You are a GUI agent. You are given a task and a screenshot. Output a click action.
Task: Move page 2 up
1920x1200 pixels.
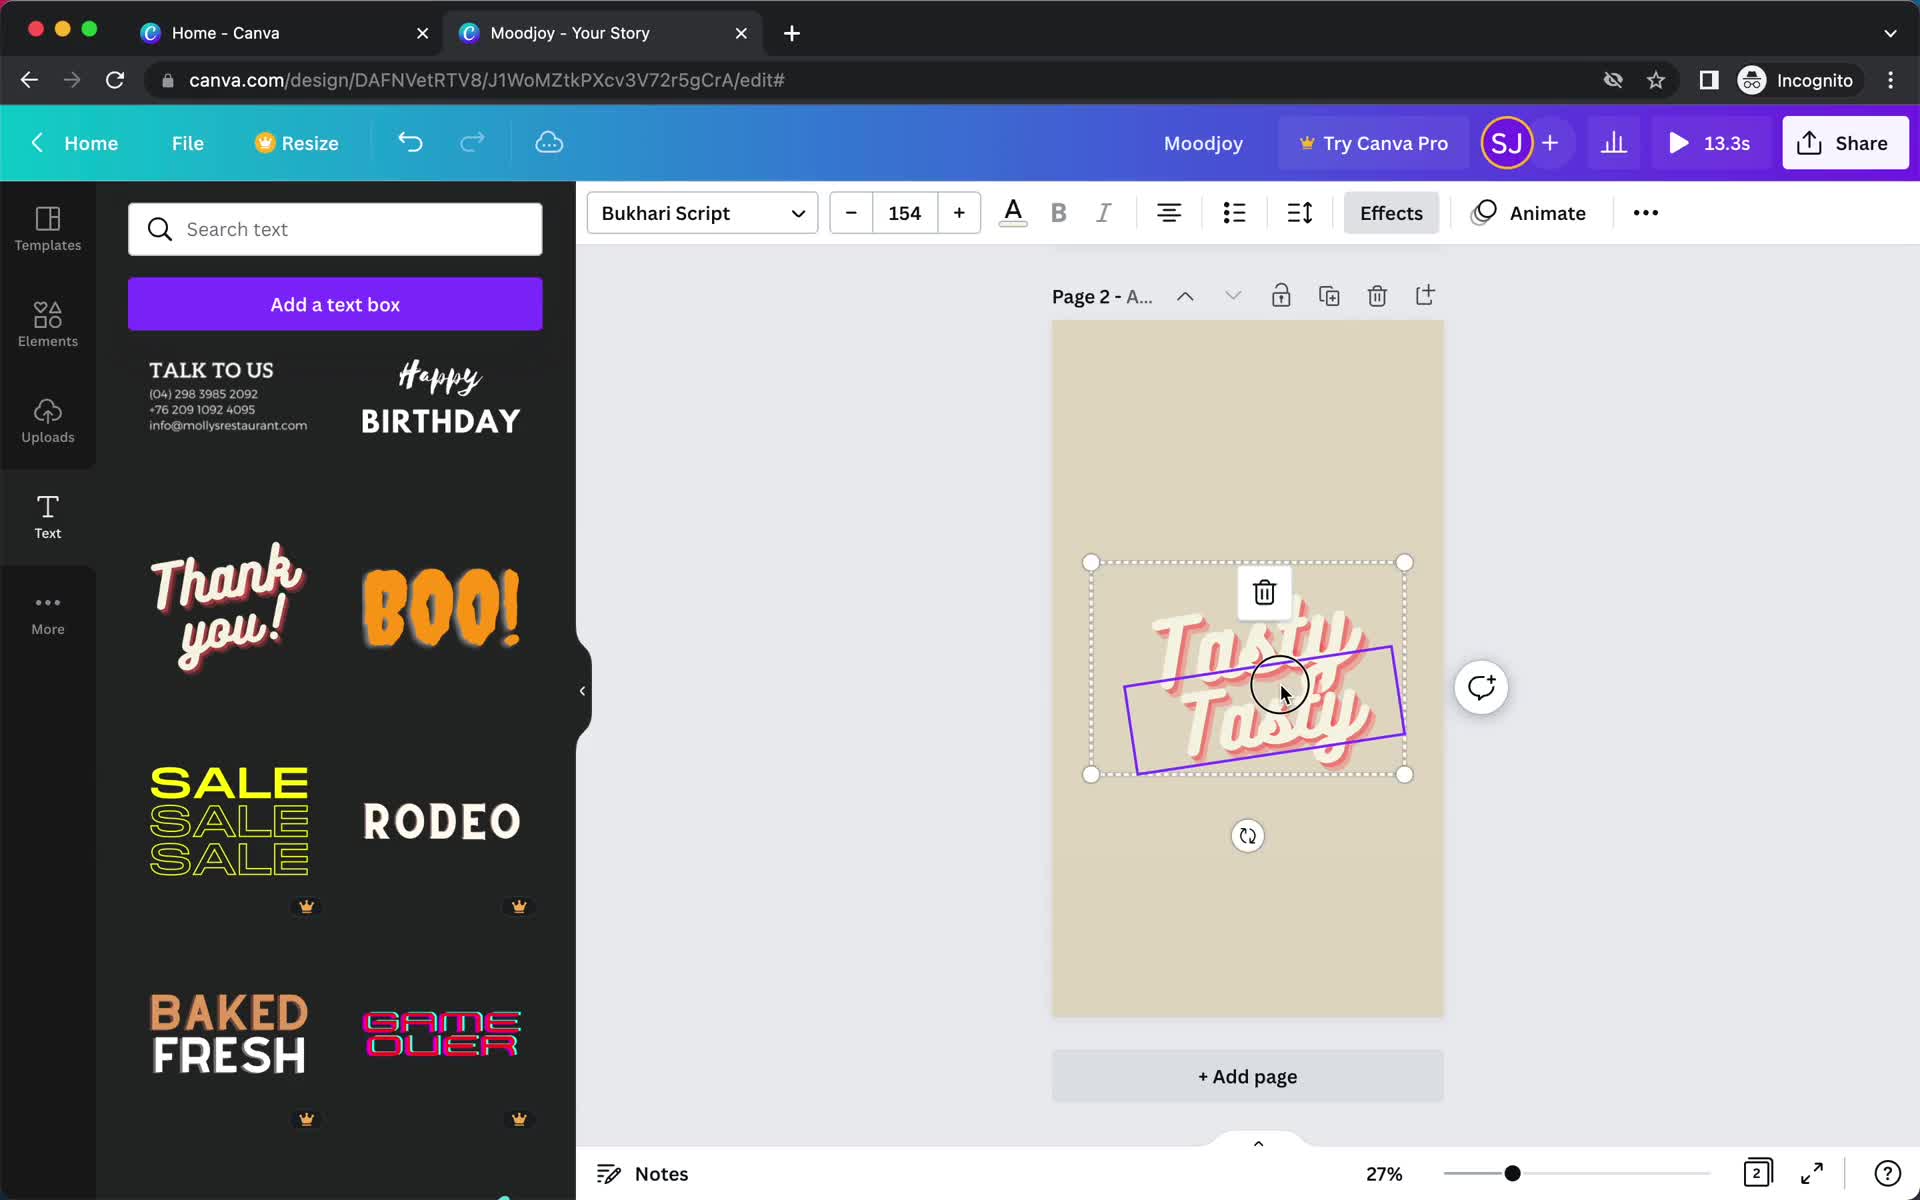point(1185,296)
